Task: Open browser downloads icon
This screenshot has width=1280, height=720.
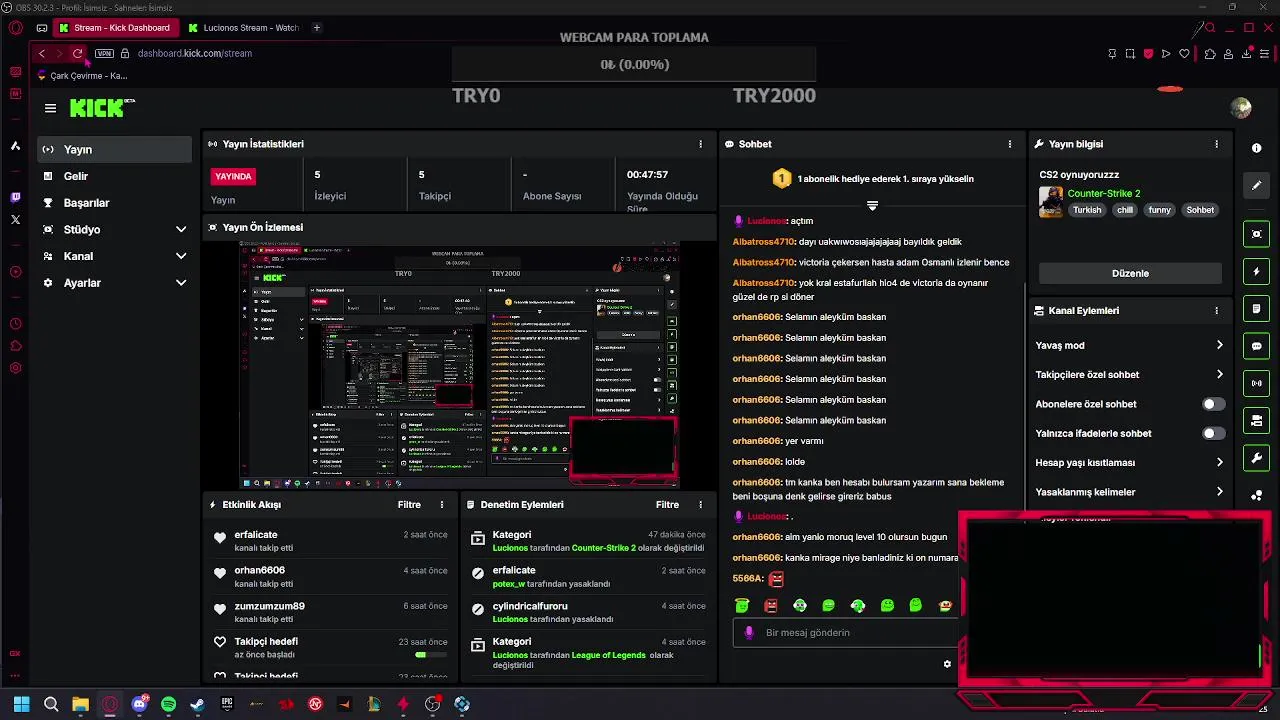Action: 1246,54
